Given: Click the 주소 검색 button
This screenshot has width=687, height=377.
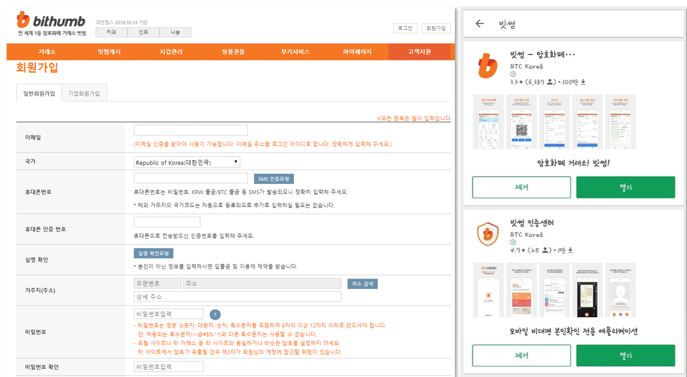Looking at the screenshot, I should [x=362, y=284].
